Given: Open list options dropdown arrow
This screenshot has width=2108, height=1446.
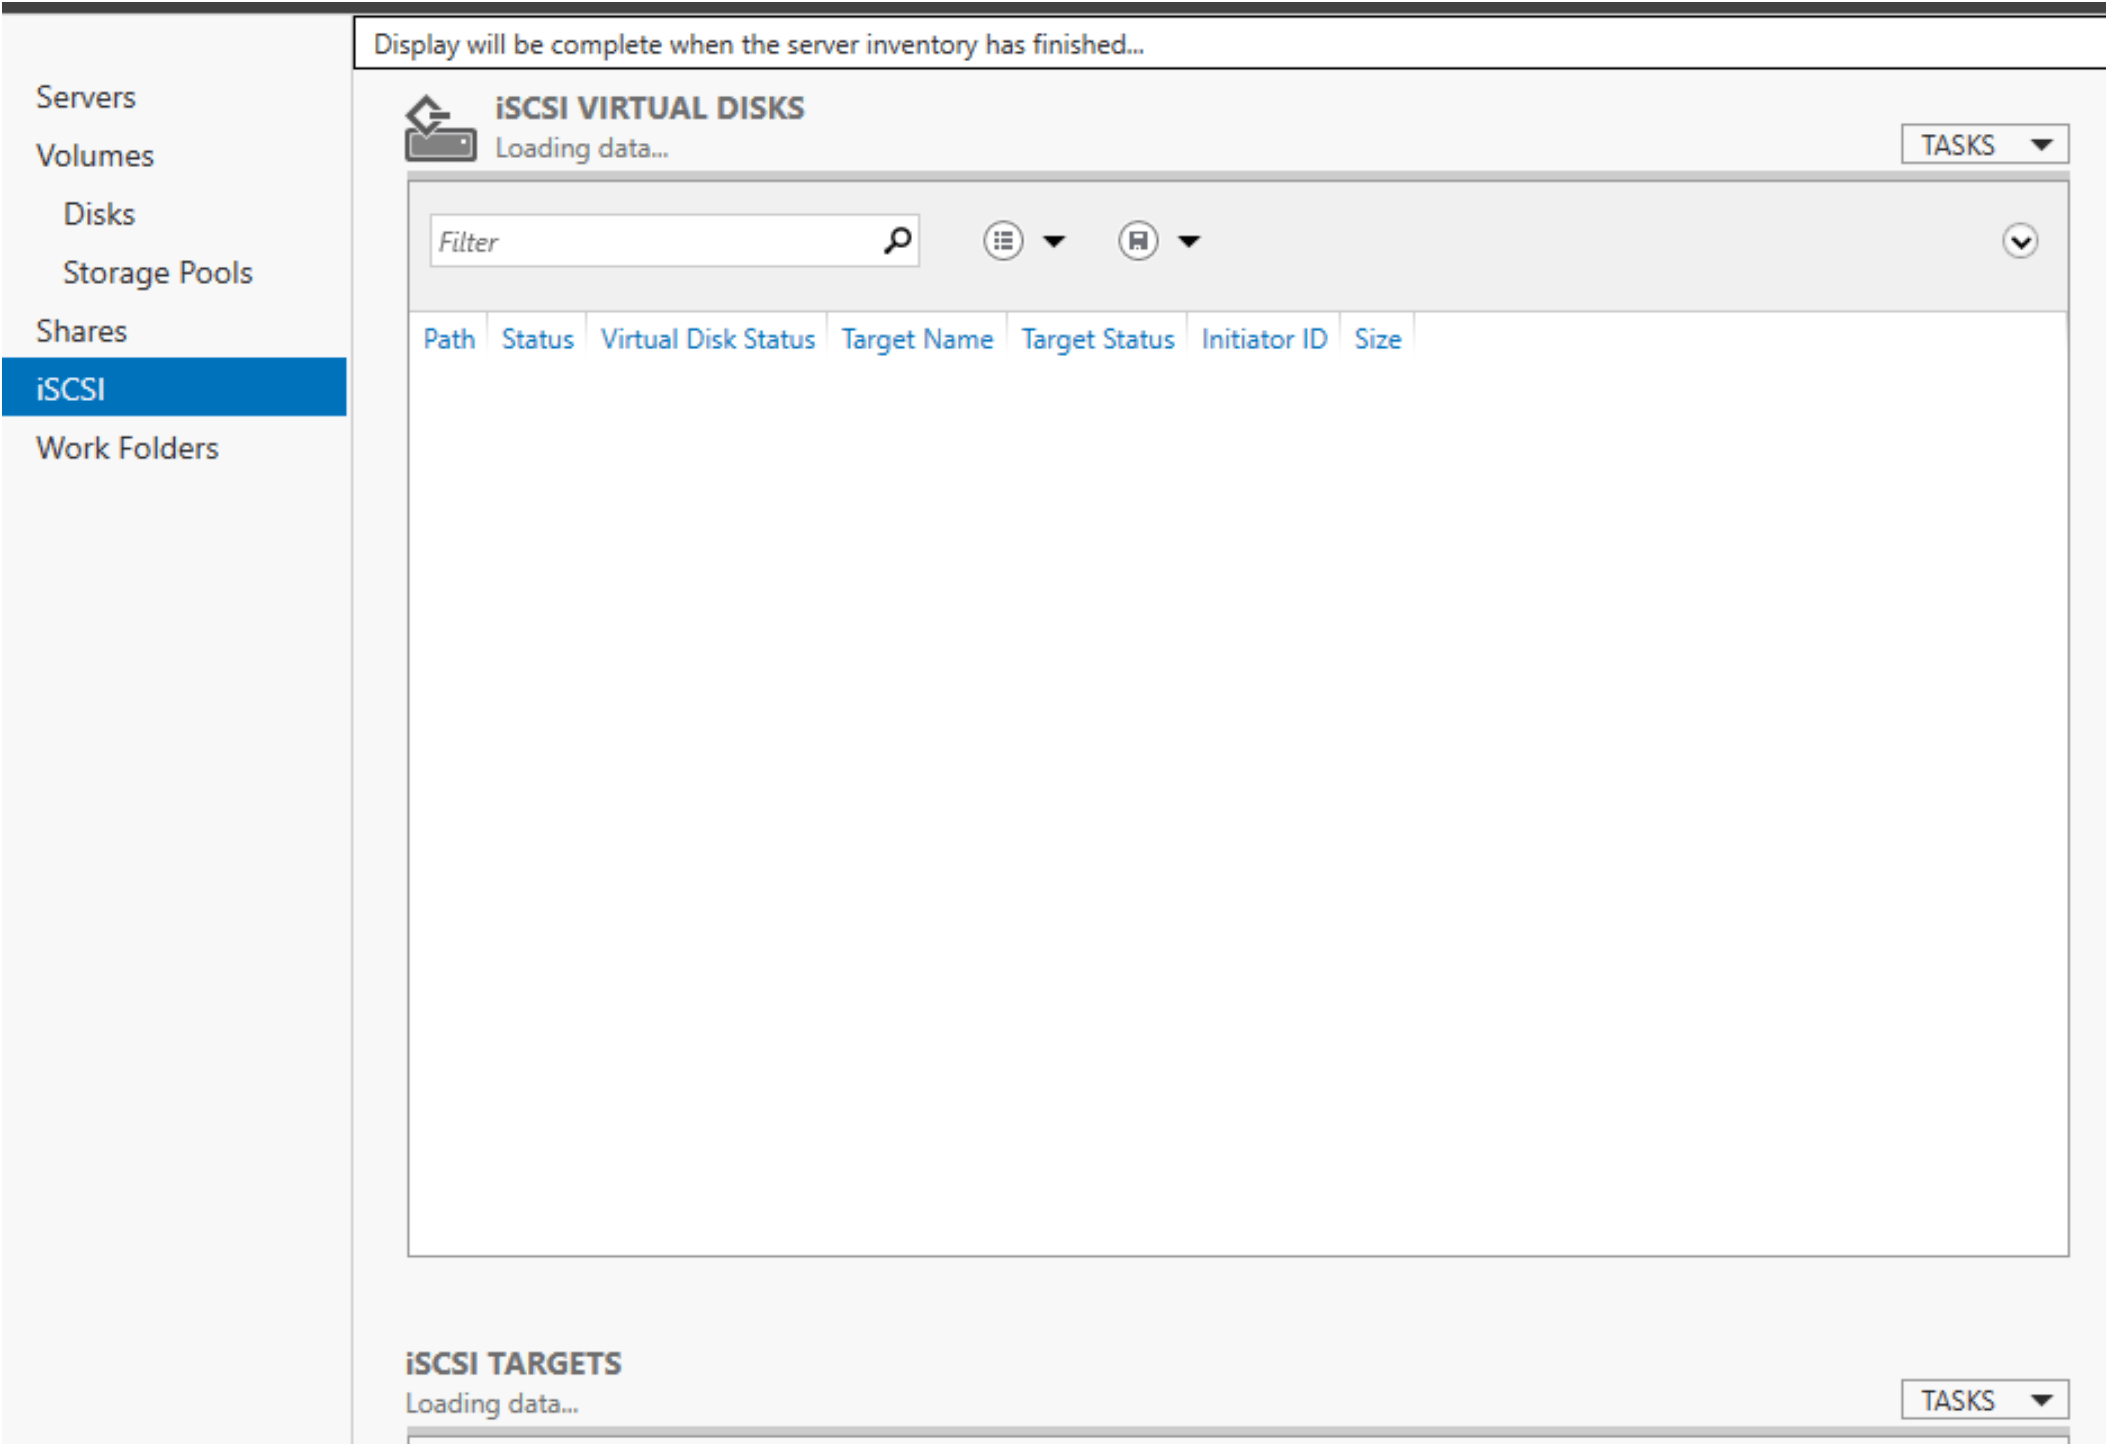Looking at the screenshot, I should click(1054, 241).
